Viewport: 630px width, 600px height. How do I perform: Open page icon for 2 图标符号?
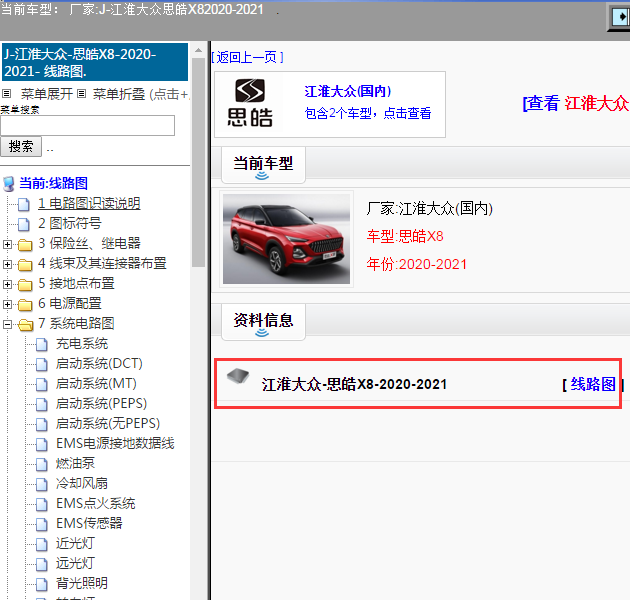[x=24, y=224]
